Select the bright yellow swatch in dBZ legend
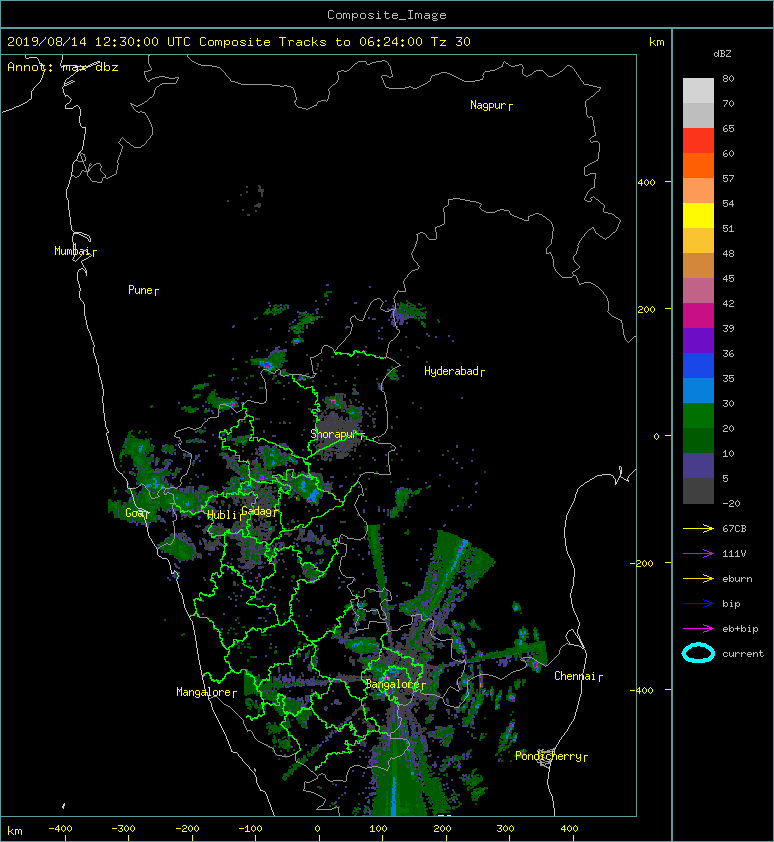This screenshot has height=842, width=774. tap(698, 215)
